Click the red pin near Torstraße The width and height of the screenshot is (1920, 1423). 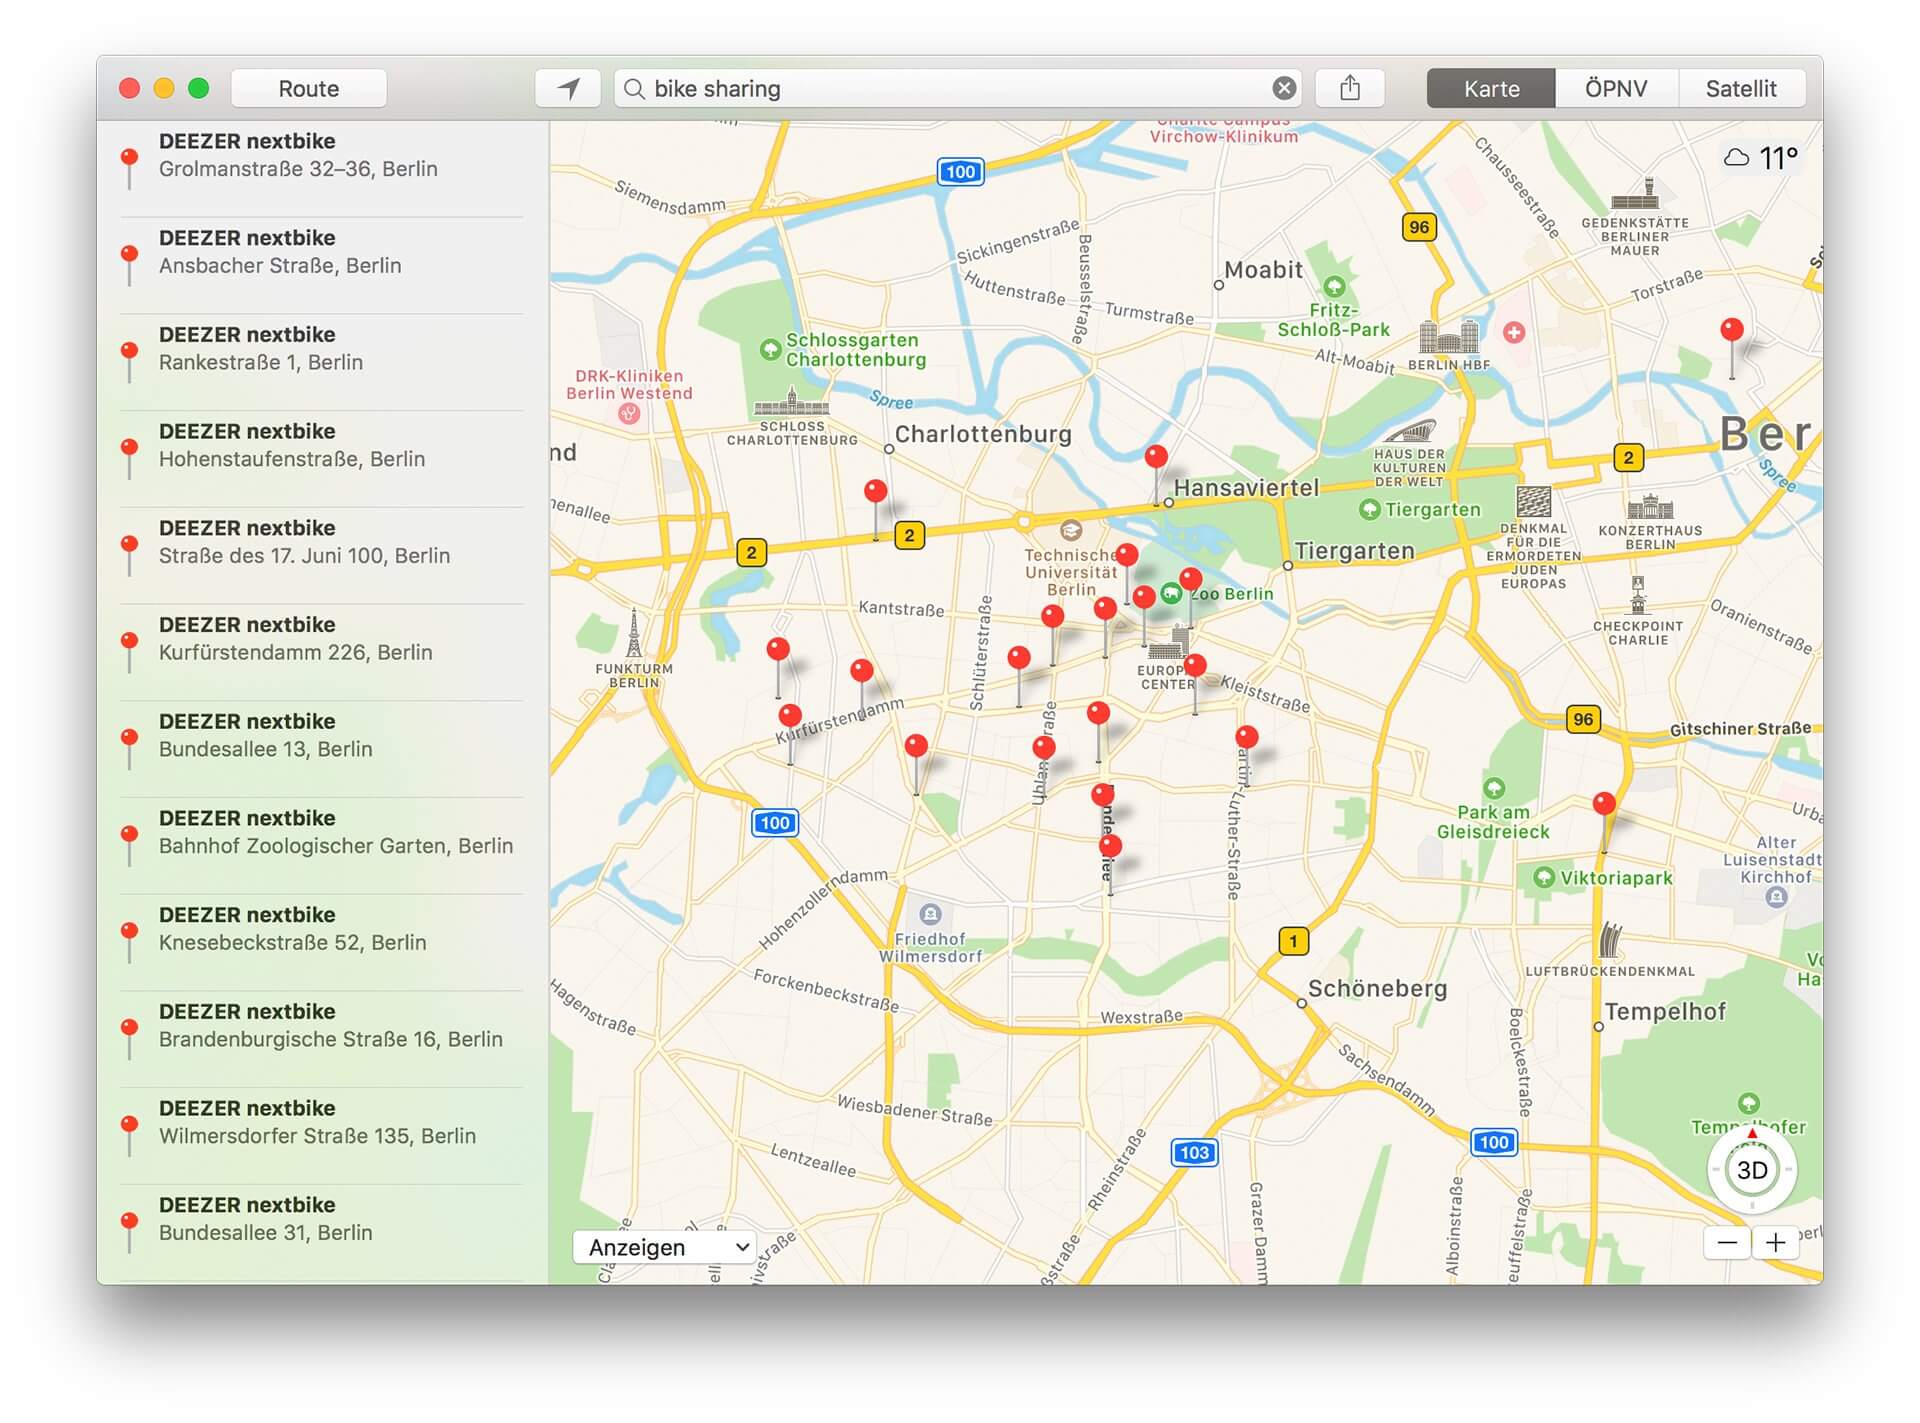point(1732,331)
